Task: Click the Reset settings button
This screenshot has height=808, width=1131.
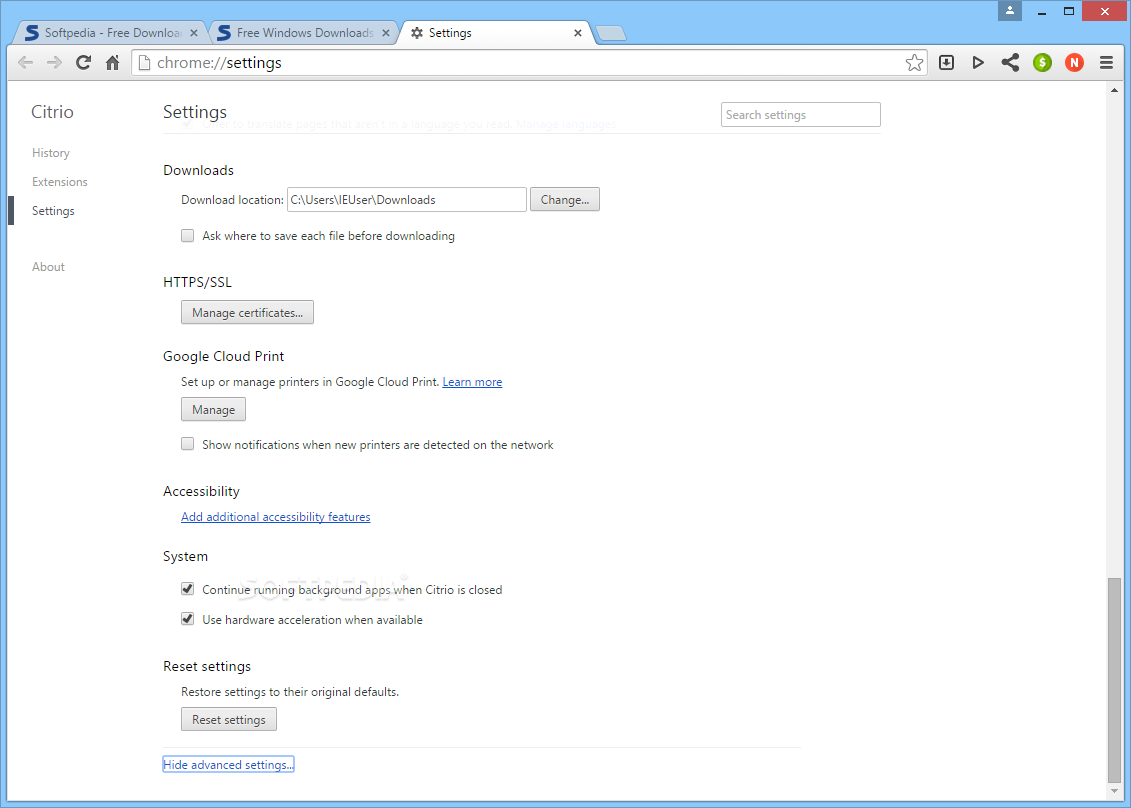Action: click(x=229, y=719)
